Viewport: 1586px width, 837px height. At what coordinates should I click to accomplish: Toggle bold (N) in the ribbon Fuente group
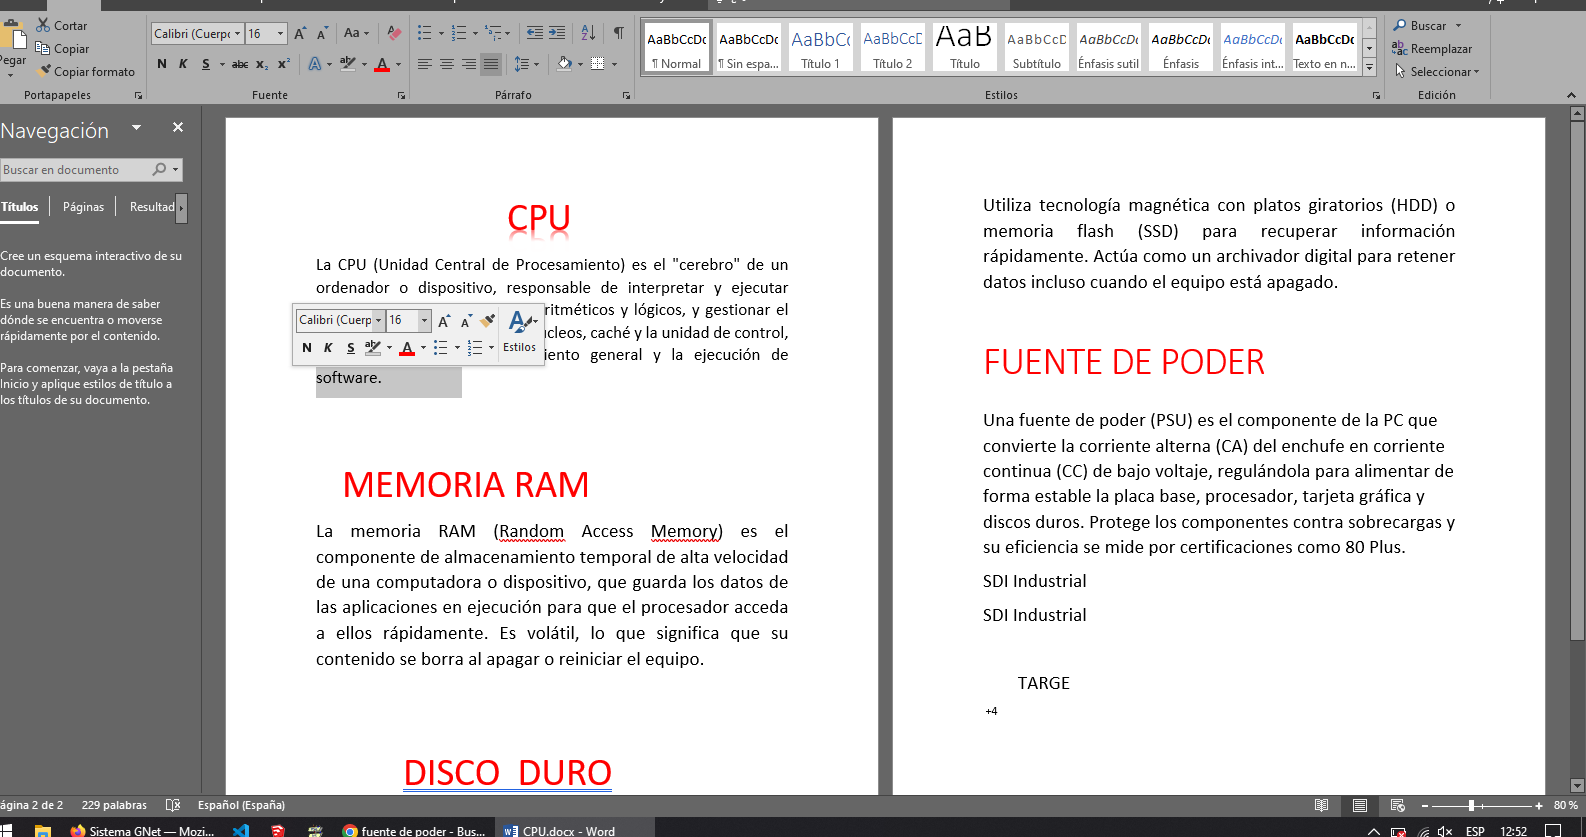click(162, 64)
